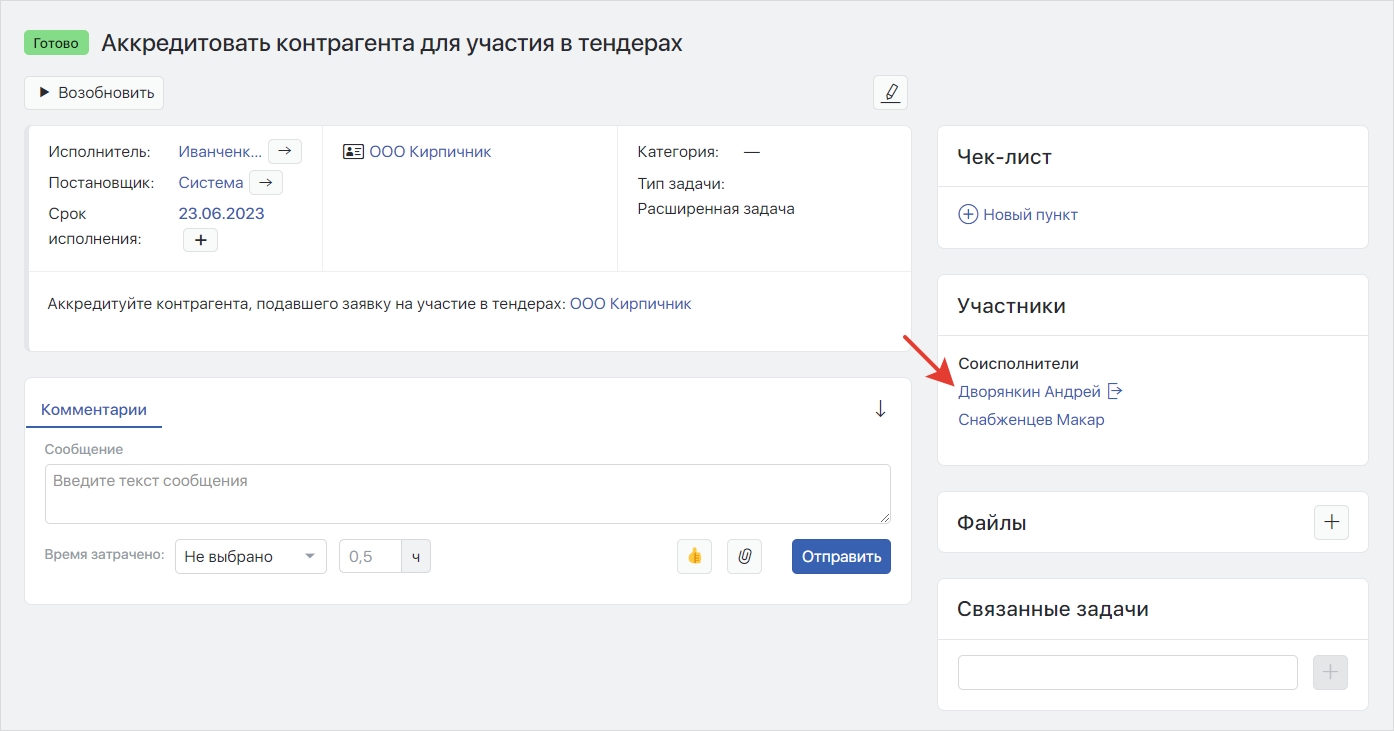Attach a file with the paperclip icon
Image resolution: width=1394 pixels, height=731 pixels.
tap(744, 557)
